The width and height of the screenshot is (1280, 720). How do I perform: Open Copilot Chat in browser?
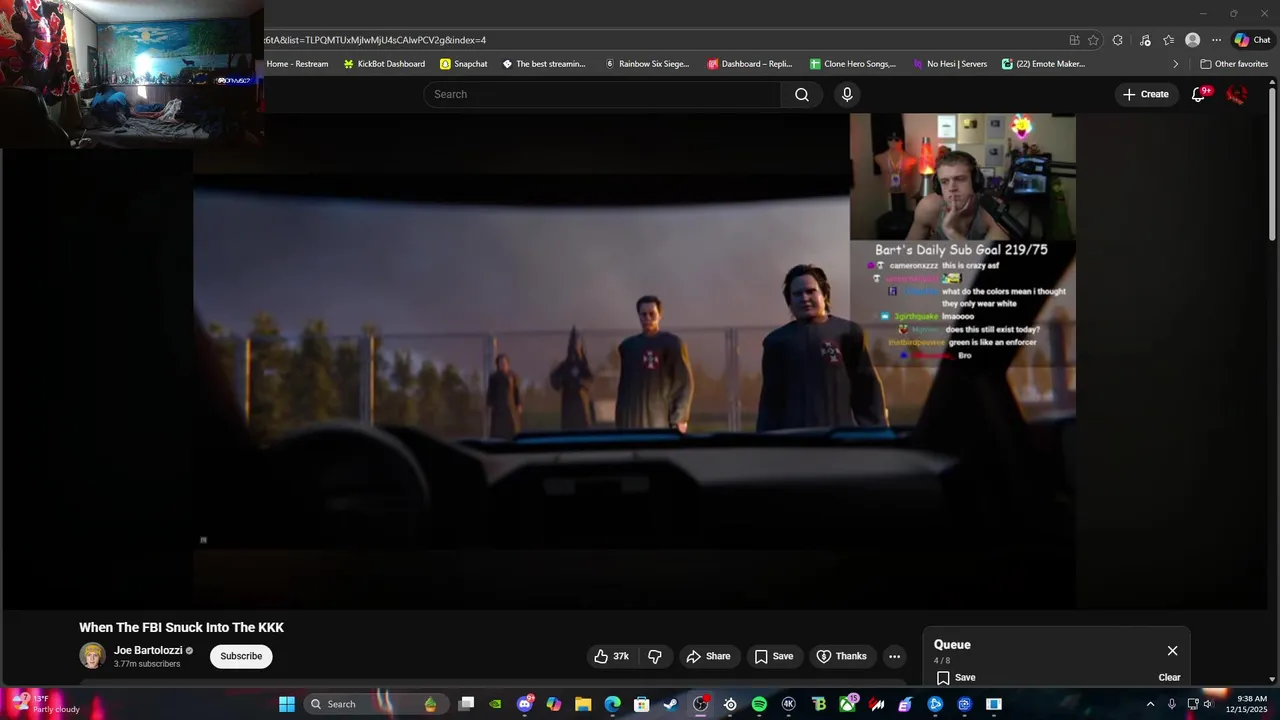pyautogui.click(x=1252, y=40)
